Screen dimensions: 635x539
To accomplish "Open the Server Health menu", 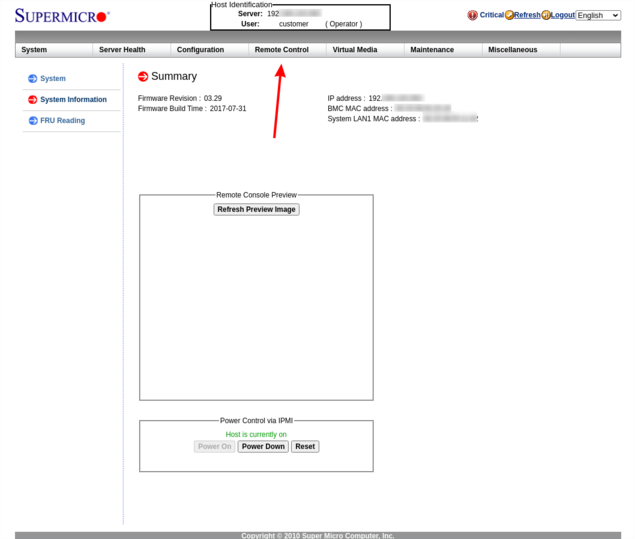I will pyautogui.click(x=132, y=50).
